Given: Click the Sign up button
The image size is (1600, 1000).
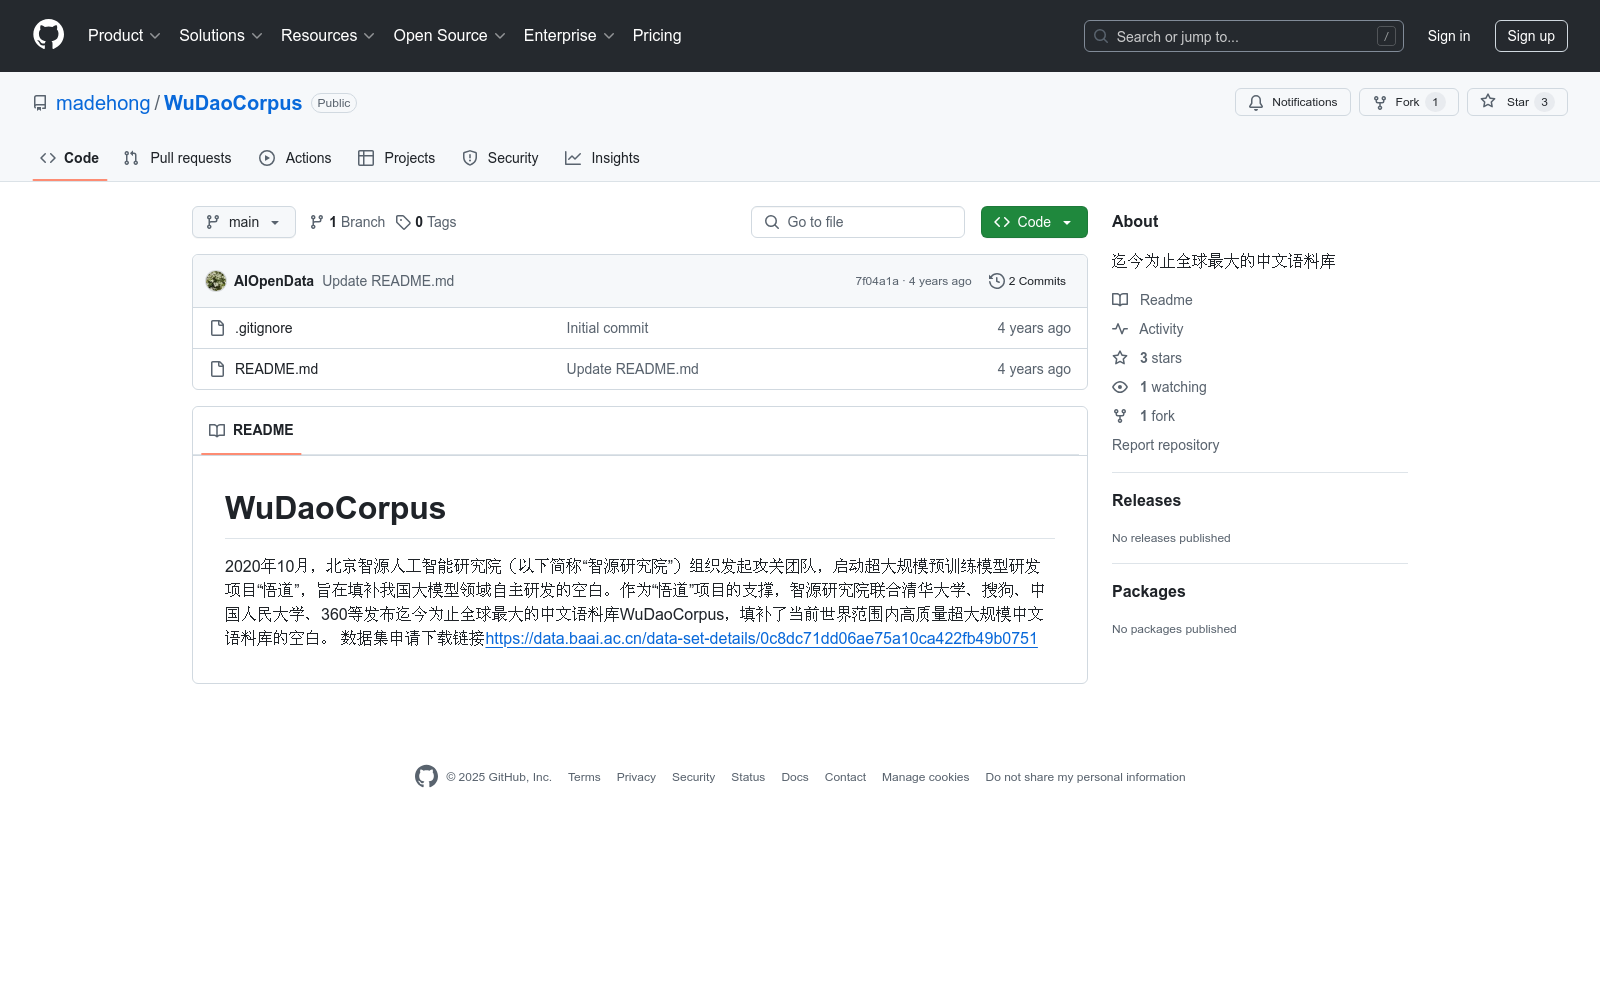Looking at the screenshot, I should [x=1531, y=36].
